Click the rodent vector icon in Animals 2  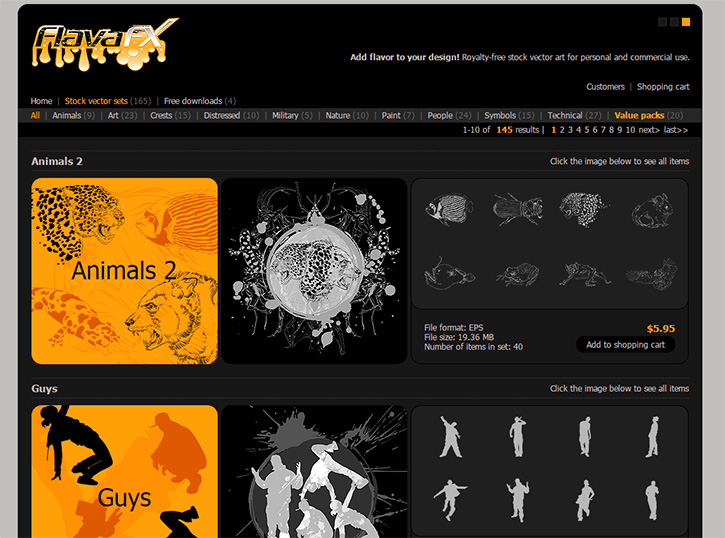click(652, 210)
